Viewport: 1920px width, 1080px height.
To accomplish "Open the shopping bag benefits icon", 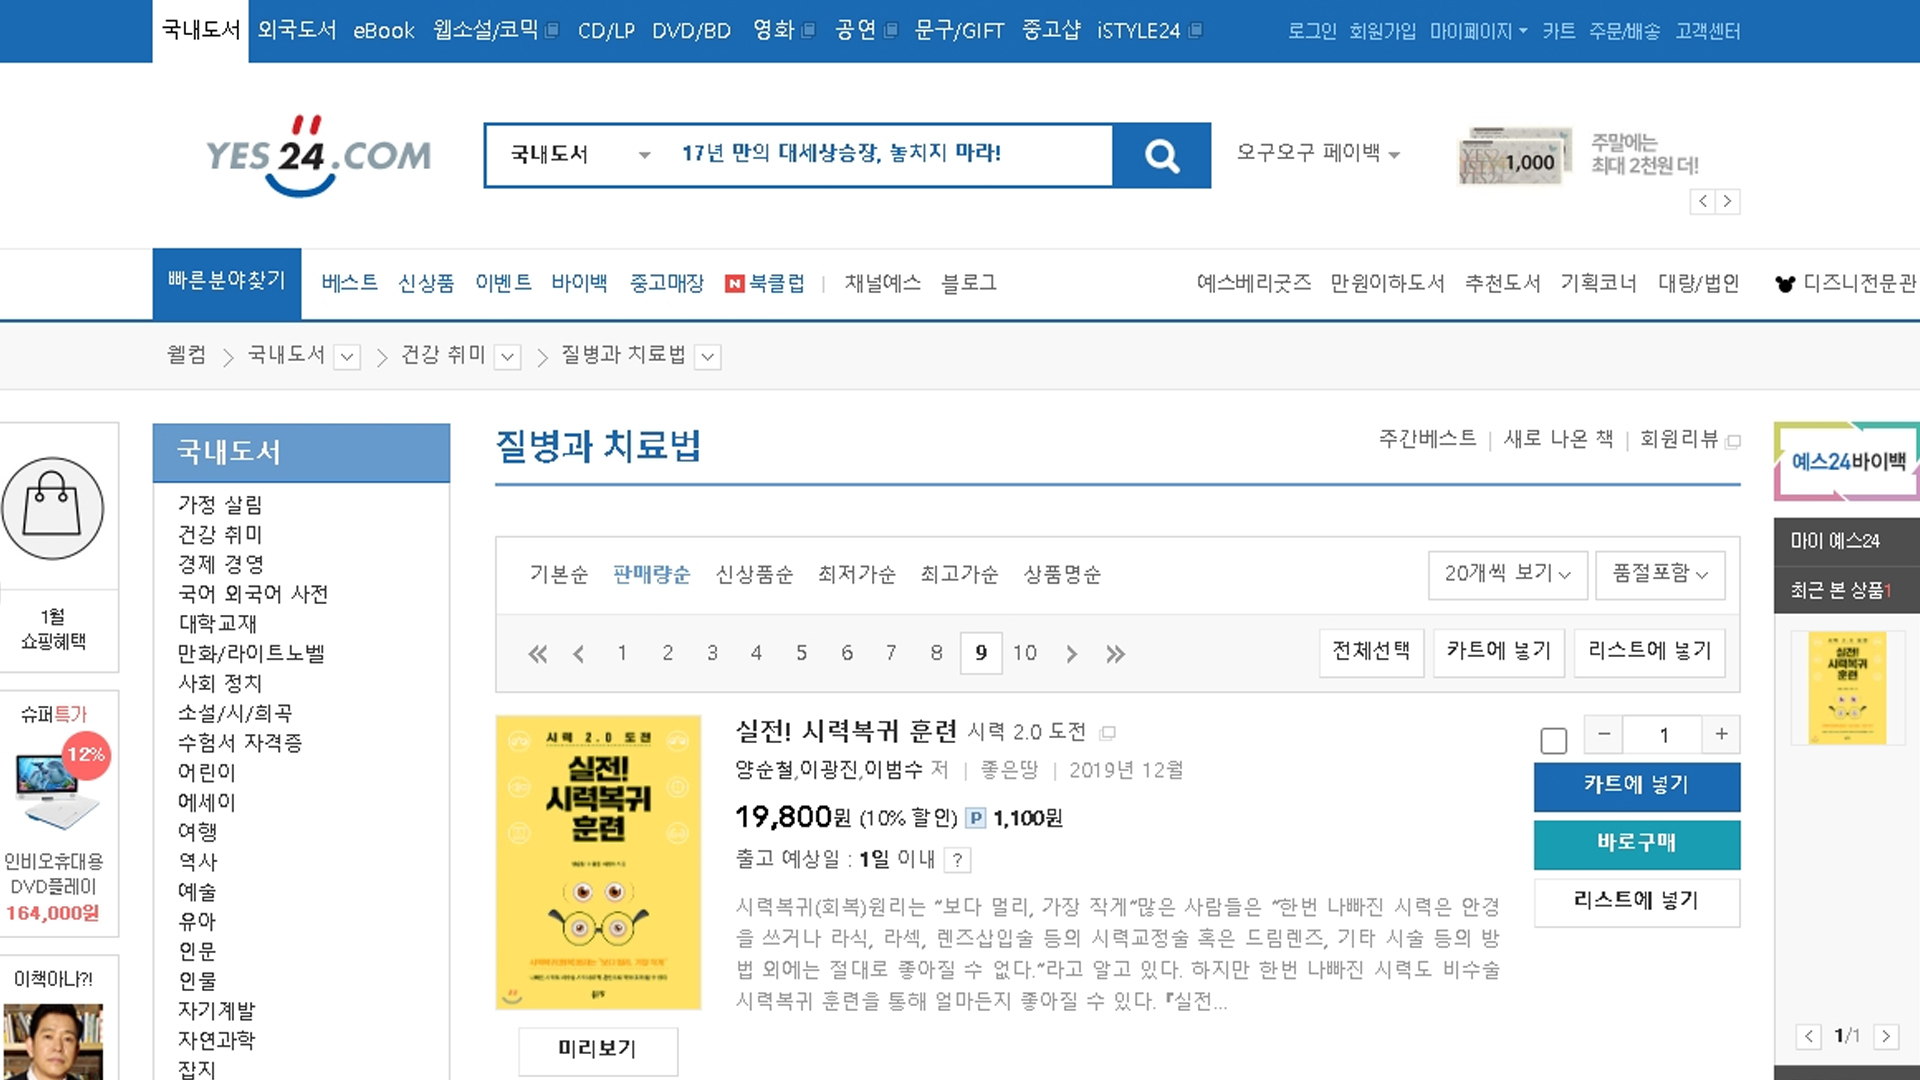I will click(52, 508).
